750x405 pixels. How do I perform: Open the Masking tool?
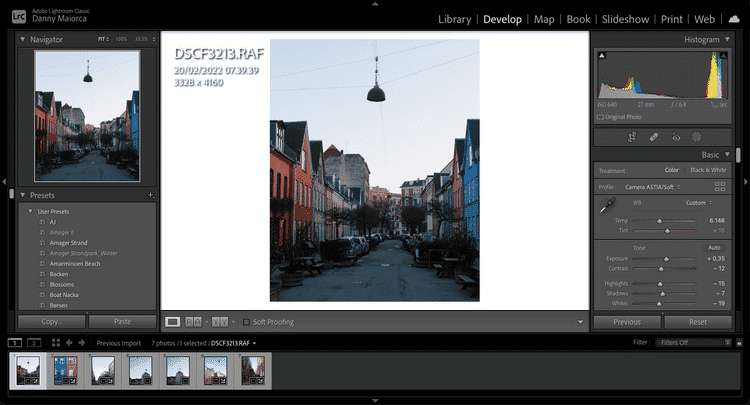tap(697, 136)
